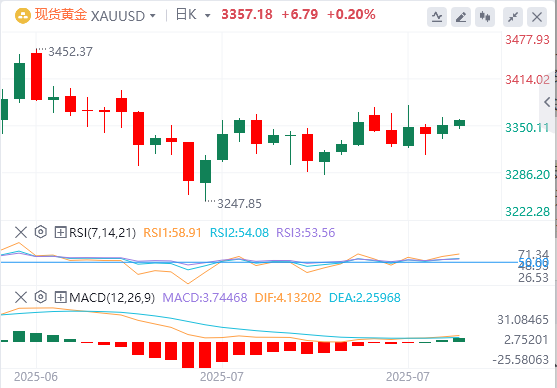Expand the right side panel arrow

point(547,102)
